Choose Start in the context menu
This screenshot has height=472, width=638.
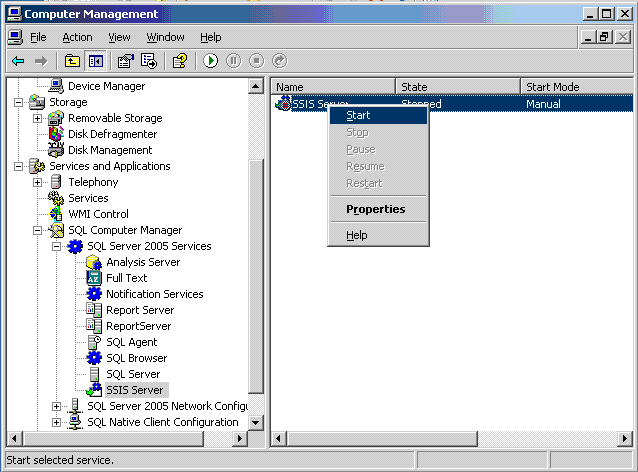pos(378,116)
